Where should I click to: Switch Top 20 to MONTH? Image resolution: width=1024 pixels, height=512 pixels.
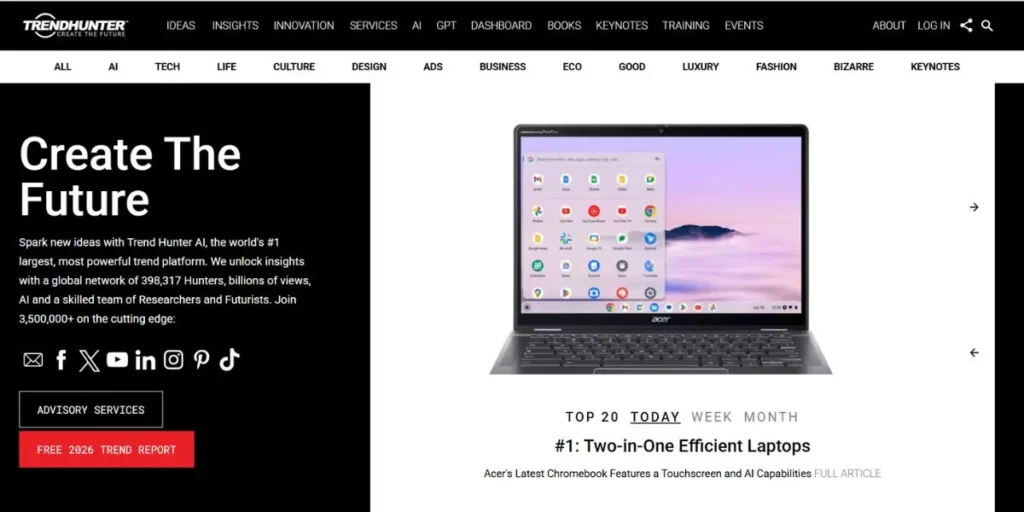coord(771,417)
